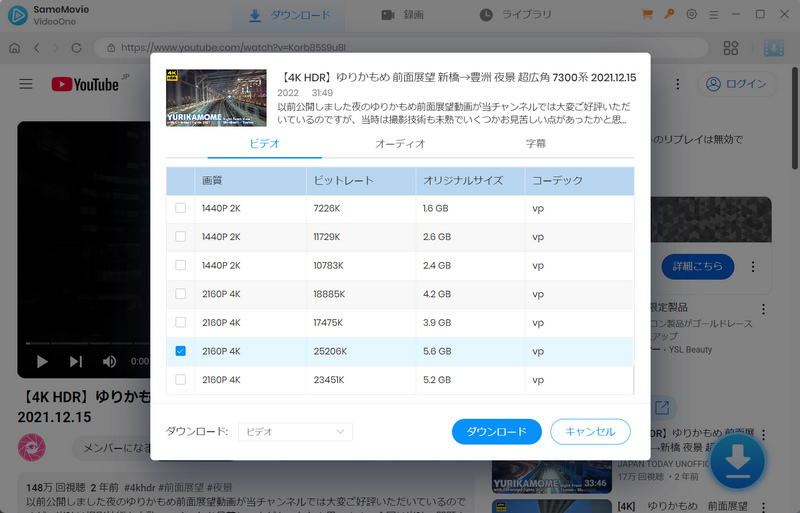Check the 2160P 4K 23451K row

(181, 379)
